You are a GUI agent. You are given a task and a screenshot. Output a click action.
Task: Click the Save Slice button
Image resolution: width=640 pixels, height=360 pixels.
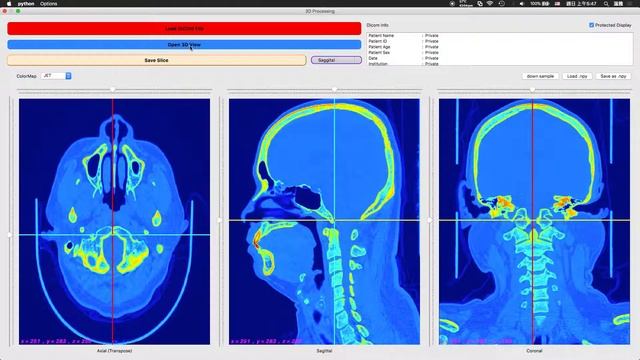(156, 60)
